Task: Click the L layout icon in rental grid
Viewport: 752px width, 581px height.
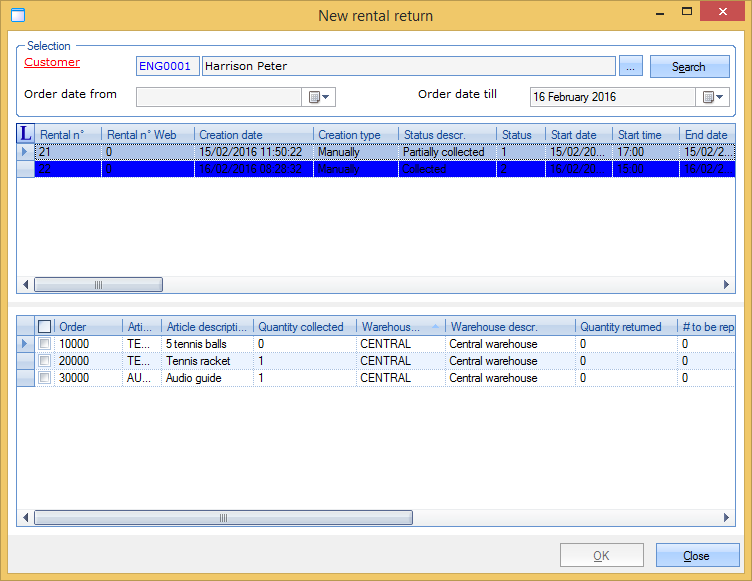Action: click(26, 134)
